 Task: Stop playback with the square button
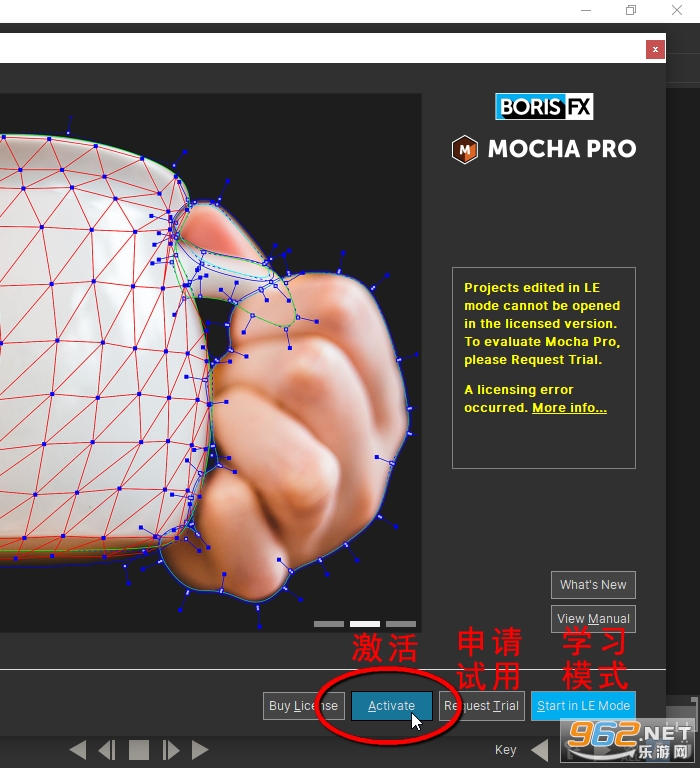[x=139, y=750]
